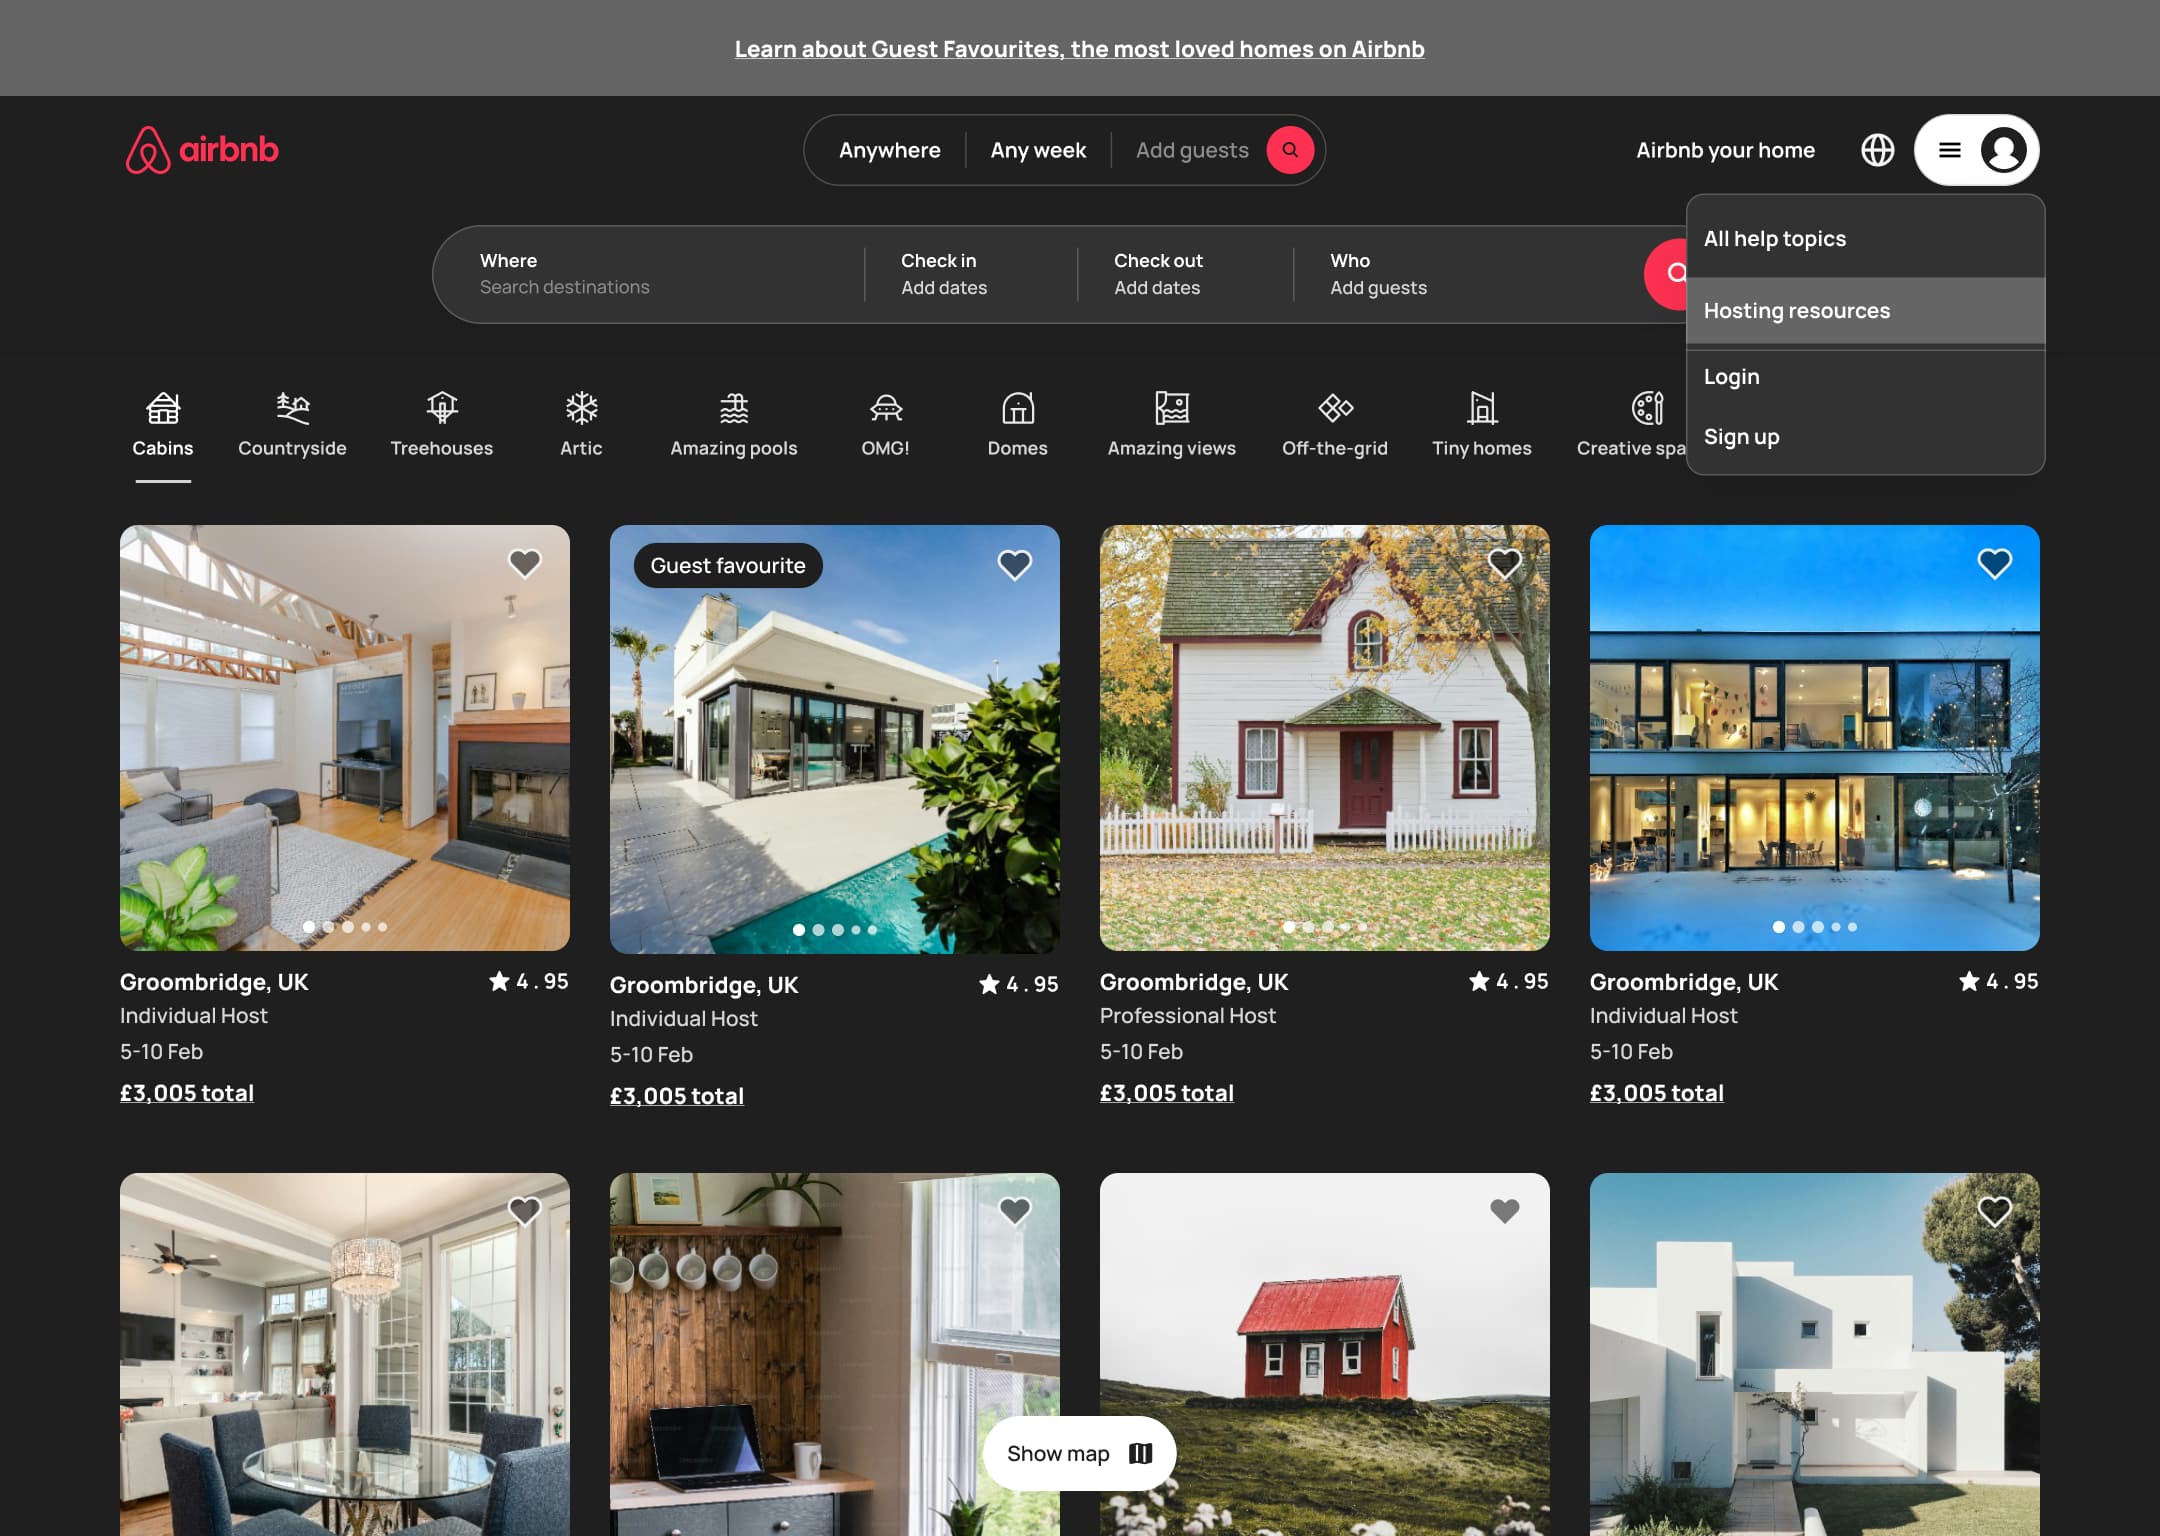This screenshot has height=1536, width=2160.
Task: Favourite the blue glass house listing
Action: pos(1994,563)
